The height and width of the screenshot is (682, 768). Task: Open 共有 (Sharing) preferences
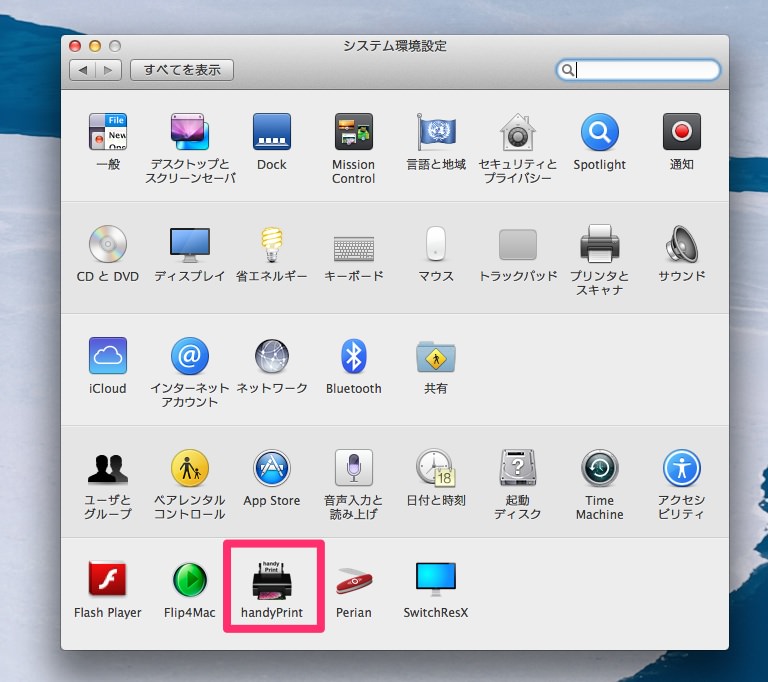[436, 357]
